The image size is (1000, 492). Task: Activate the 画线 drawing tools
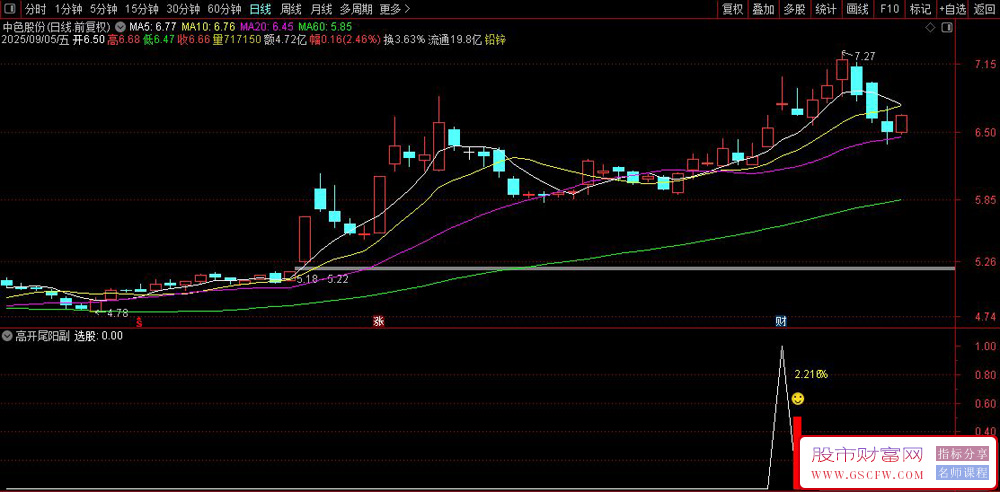point(857,9)
